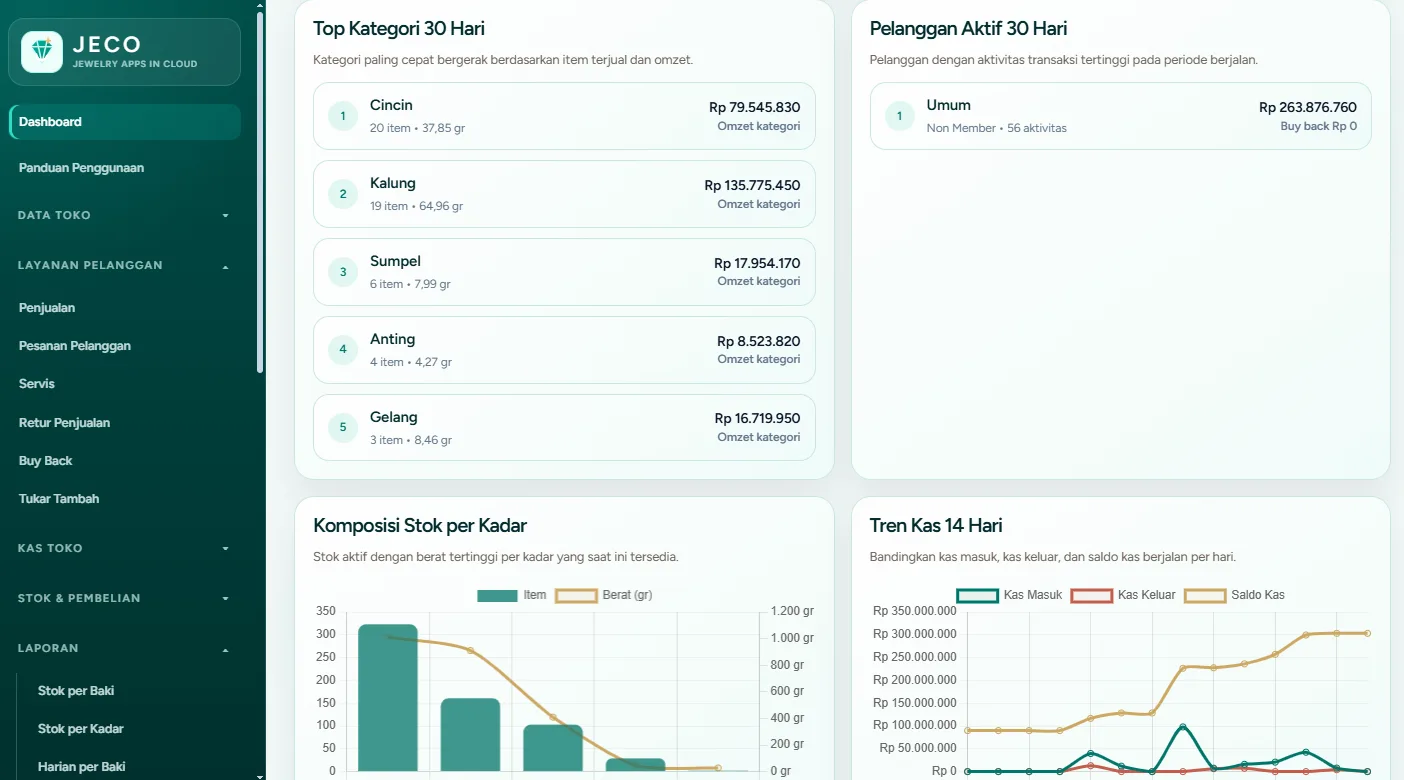Open Pesanan Pelanggan menu item
Image resolution: width=1404 pixels, height=780 pixels.
tap(75, 346)
